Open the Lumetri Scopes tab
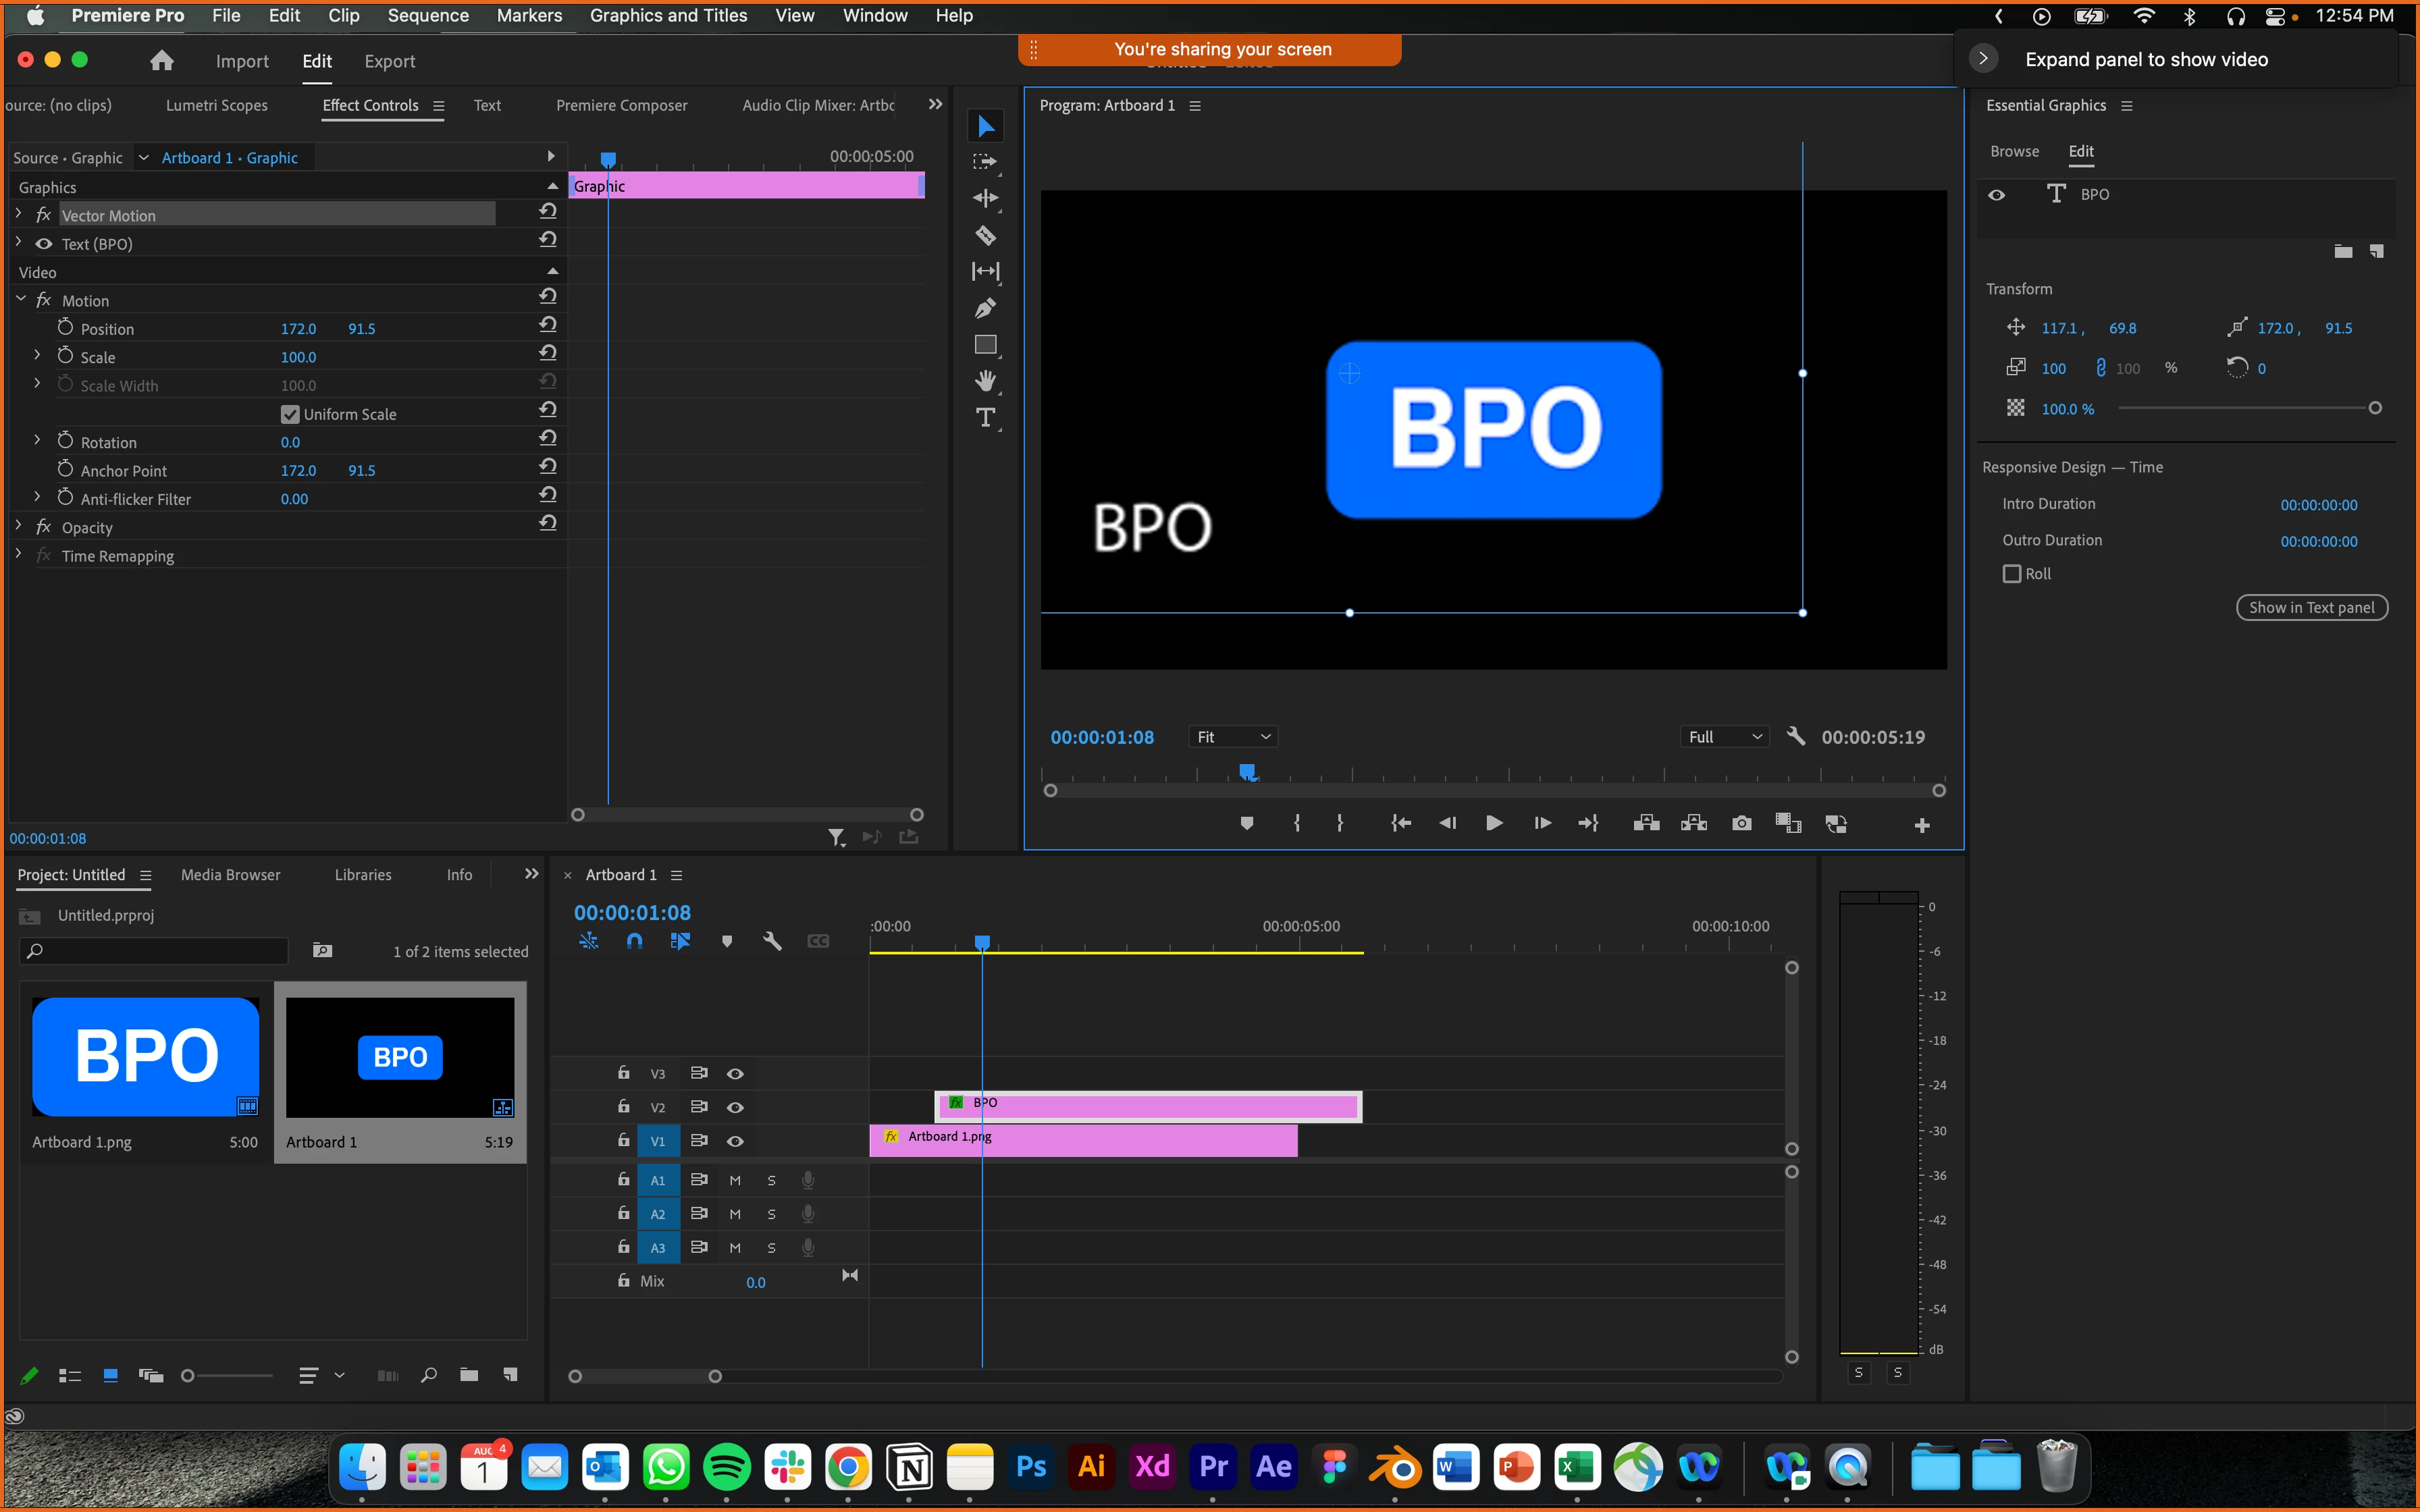This screenshot has width=2420, height=1512. 216,105
